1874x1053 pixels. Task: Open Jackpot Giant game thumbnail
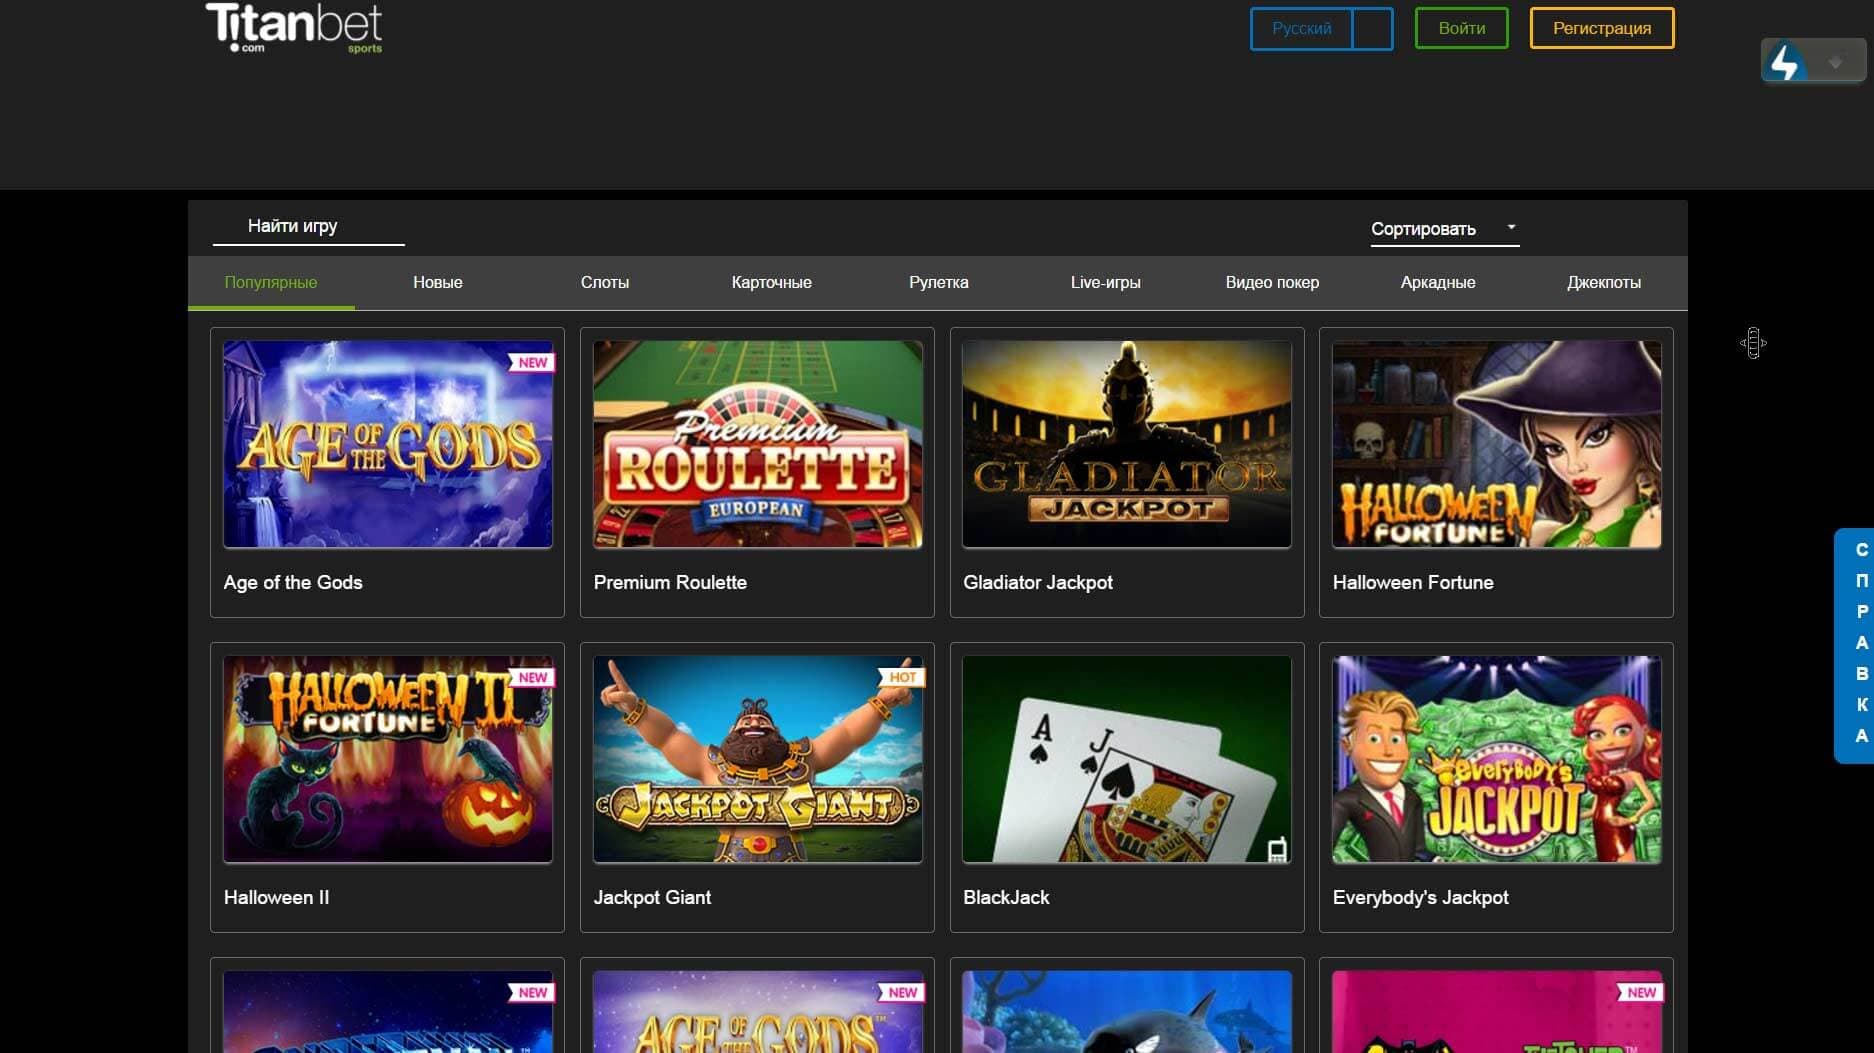pos(757,759)
